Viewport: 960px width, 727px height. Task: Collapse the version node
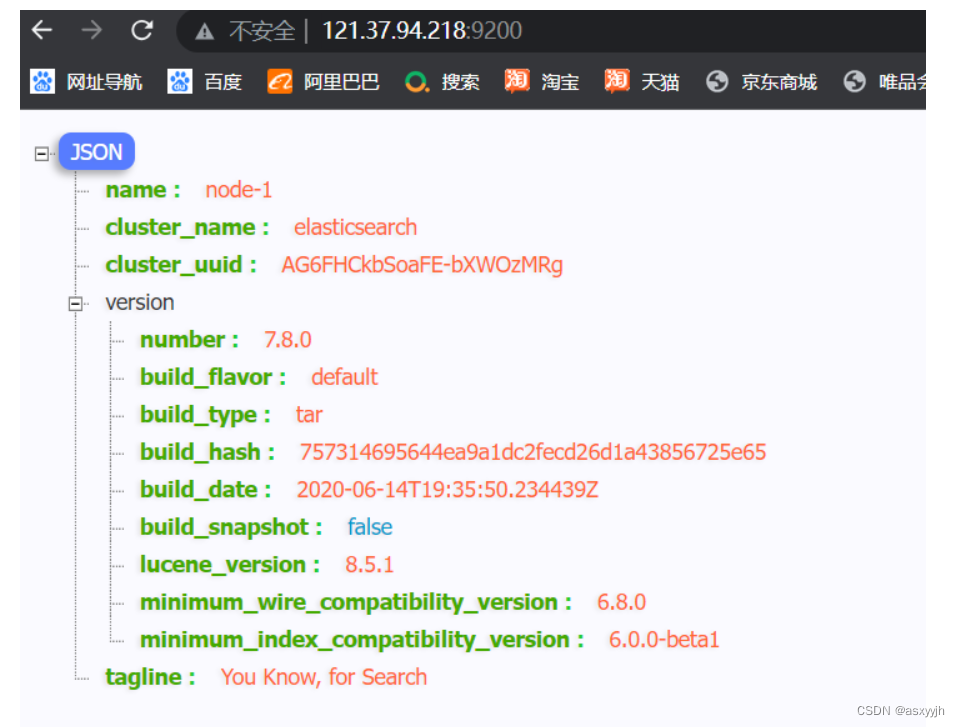[74, 303]
